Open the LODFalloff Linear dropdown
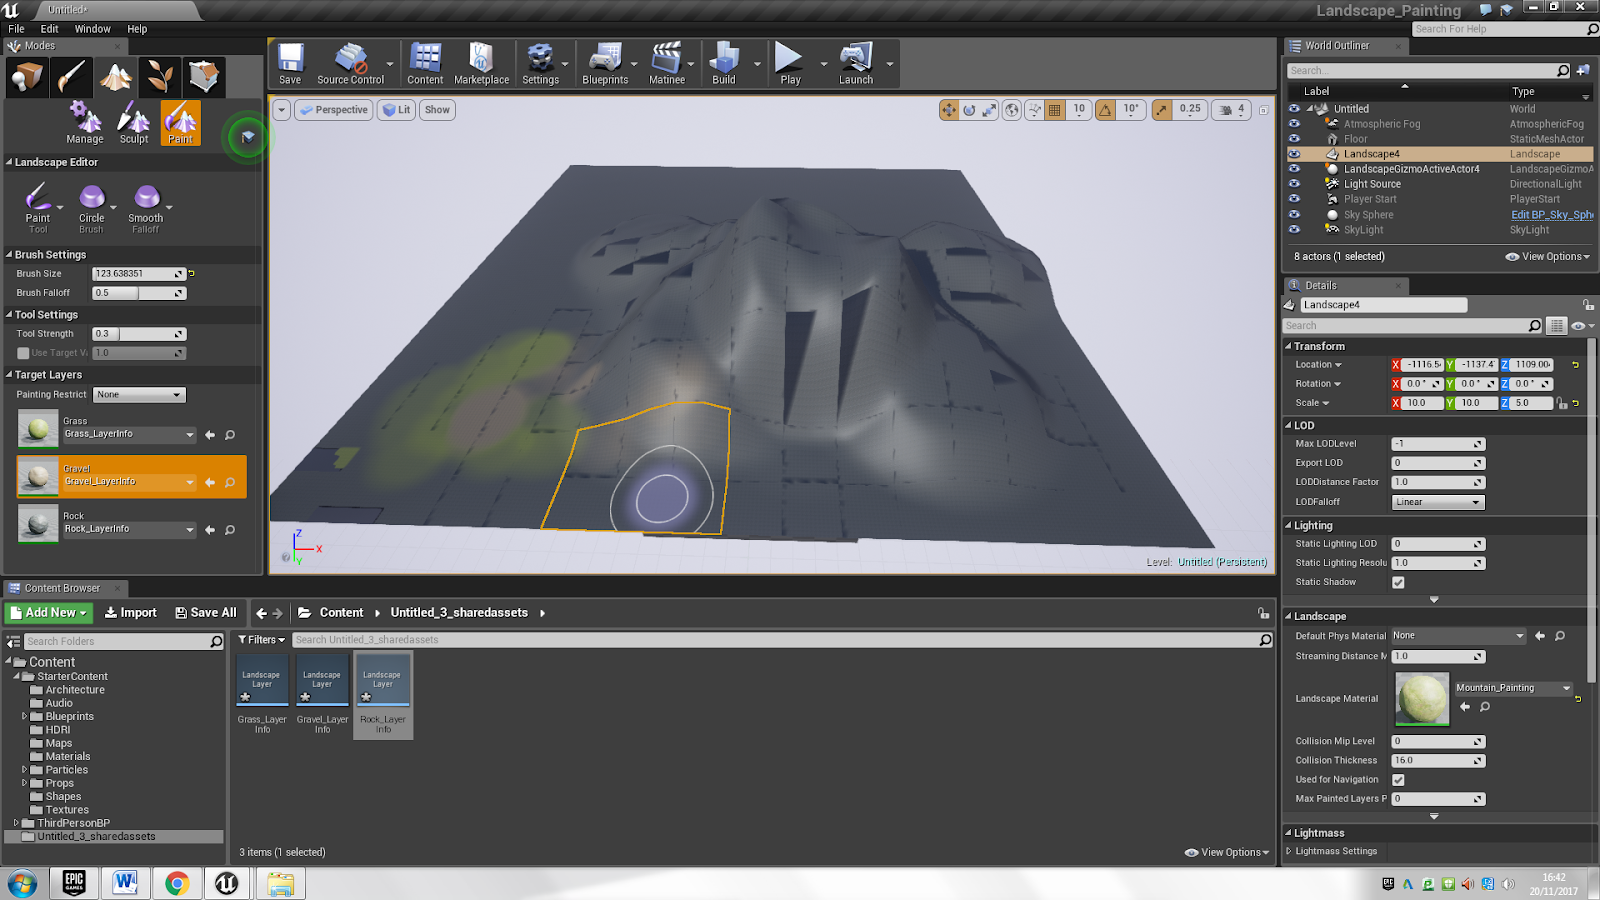1600x900 pixels. 1438,502
